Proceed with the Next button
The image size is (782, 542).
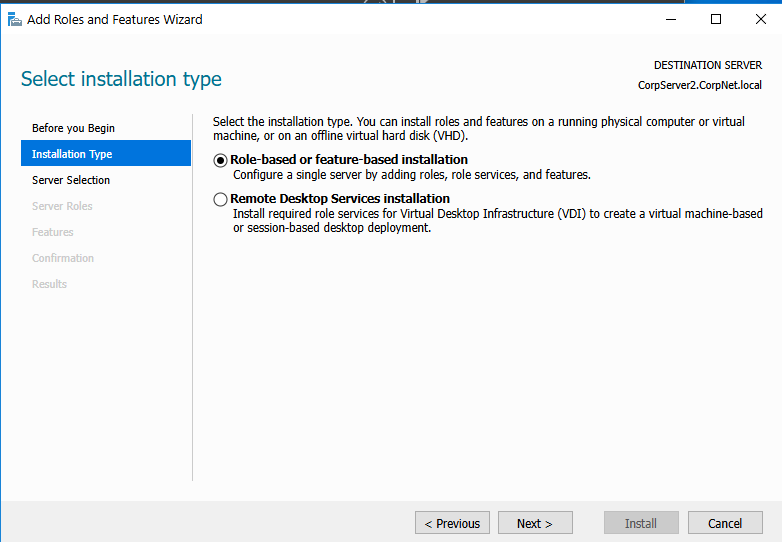(x=535, y=523)
